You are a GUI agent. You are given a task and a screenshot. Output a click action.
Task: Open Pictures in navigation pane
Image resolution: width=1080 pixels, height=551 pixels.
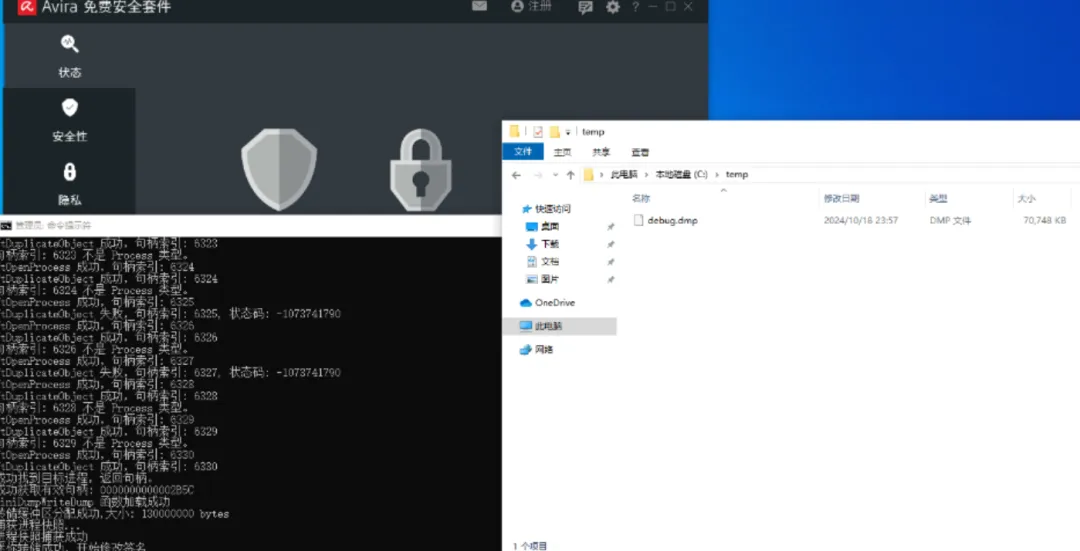click(x=550, y=280)
